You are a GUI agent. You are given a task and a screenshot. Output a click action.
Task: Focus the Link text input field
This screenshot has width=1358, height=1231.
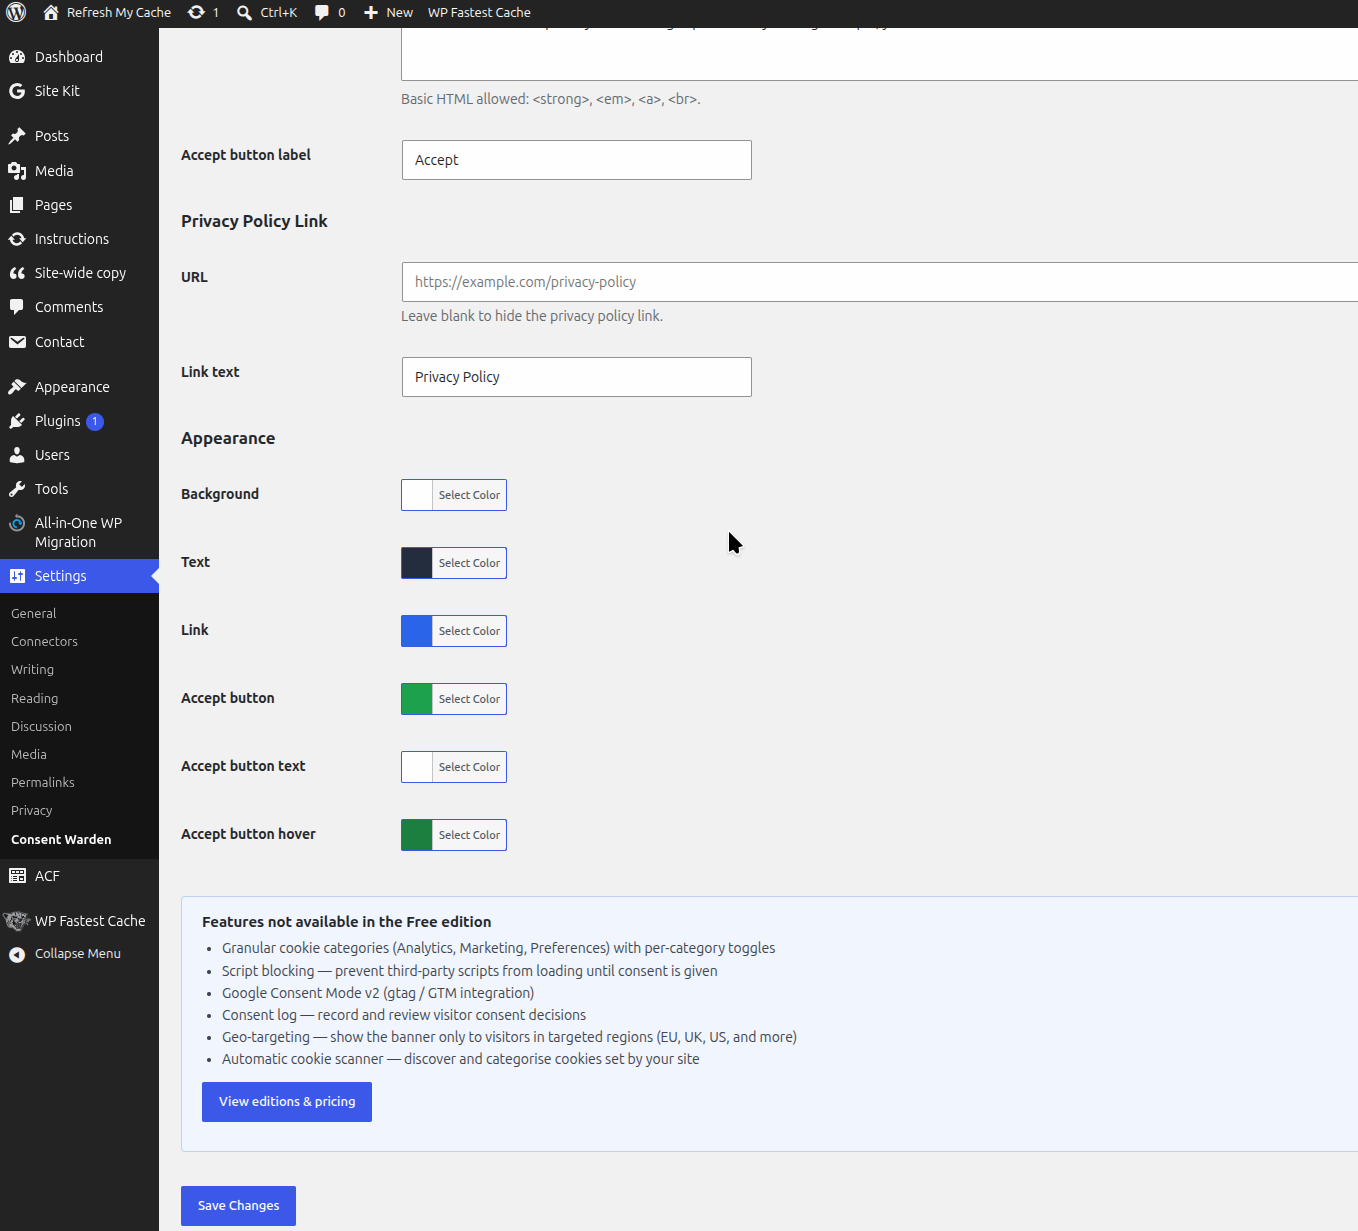pyautogui.click(x=576, y=377)
